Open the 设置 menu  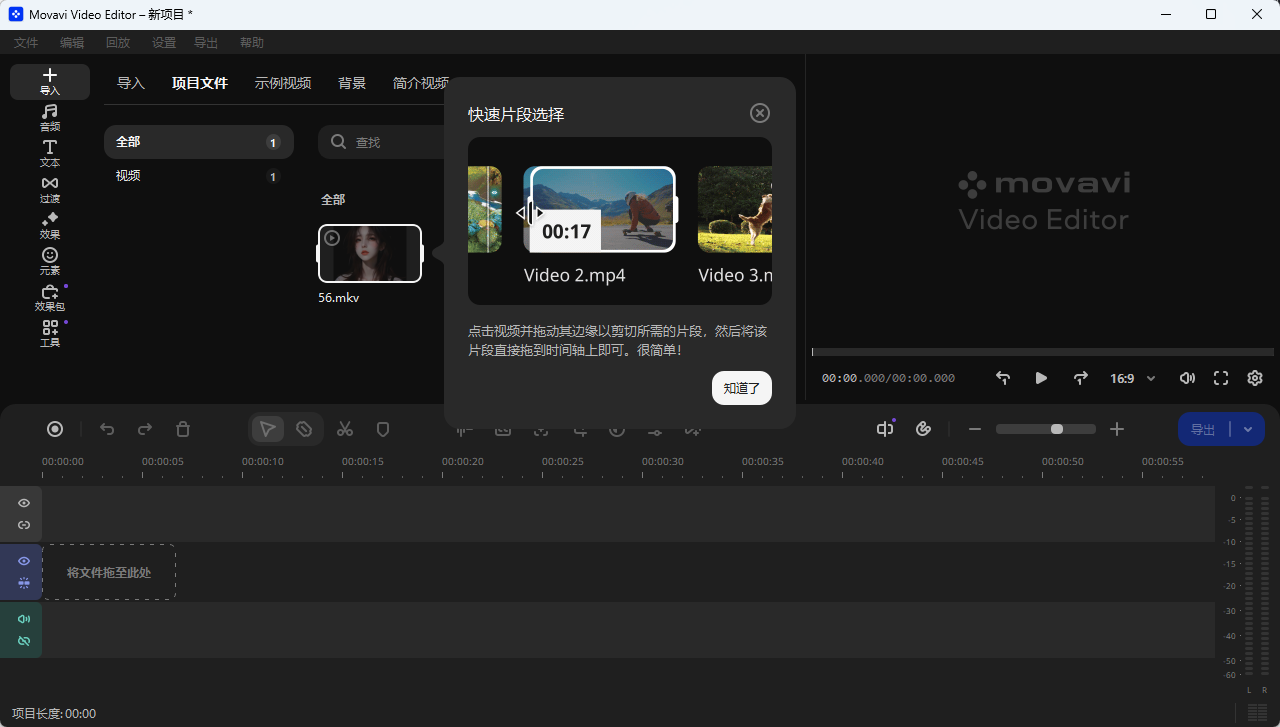tap(164, 42)
